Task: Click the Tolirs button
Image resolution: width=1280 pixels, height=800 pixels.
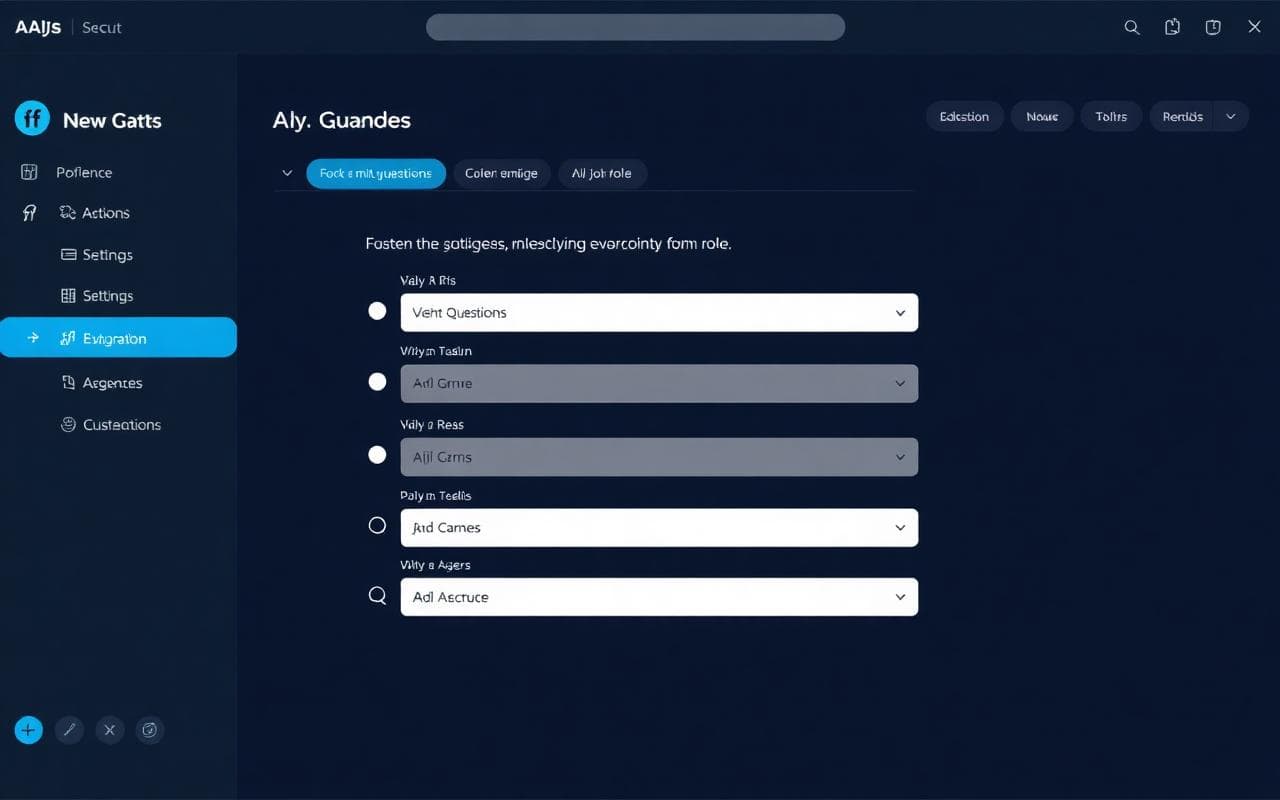Action: (1110, 117)
